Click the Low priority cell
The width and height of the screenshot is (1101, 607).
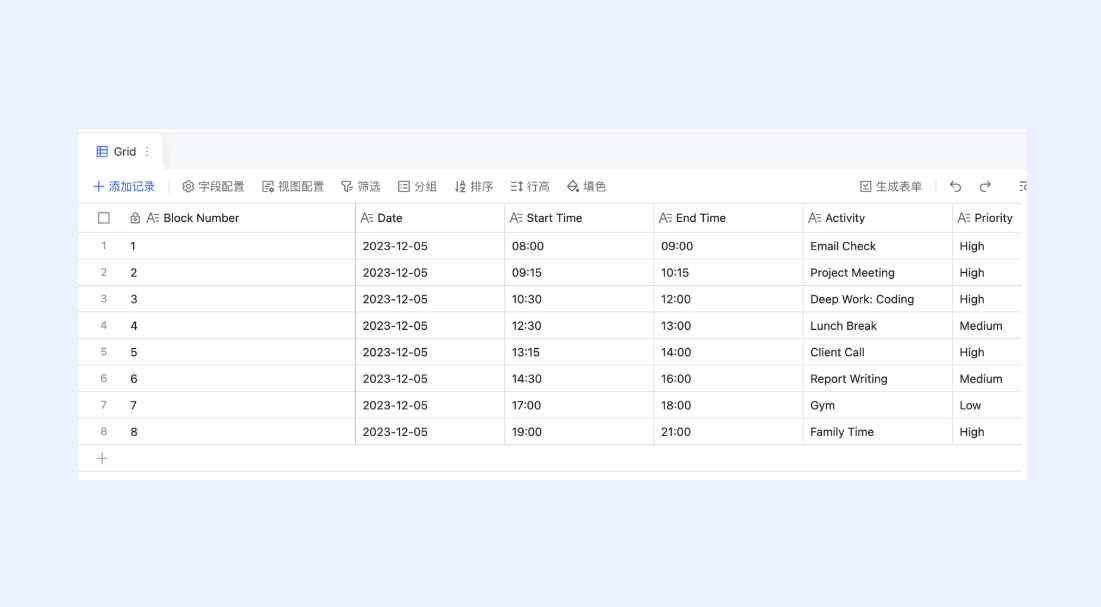pos(987,405)
